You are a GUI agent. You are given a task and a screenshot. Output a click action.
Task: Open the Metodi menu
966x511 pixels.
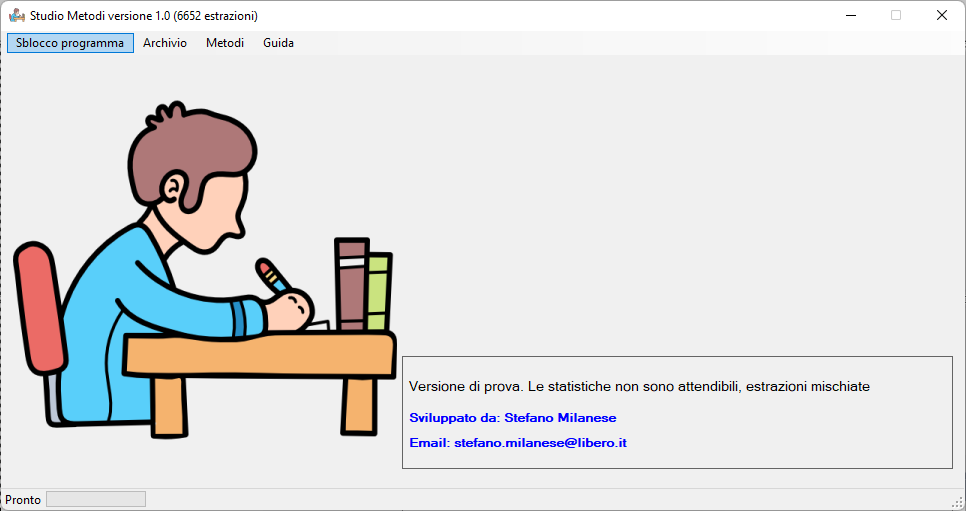coord(225,43)
